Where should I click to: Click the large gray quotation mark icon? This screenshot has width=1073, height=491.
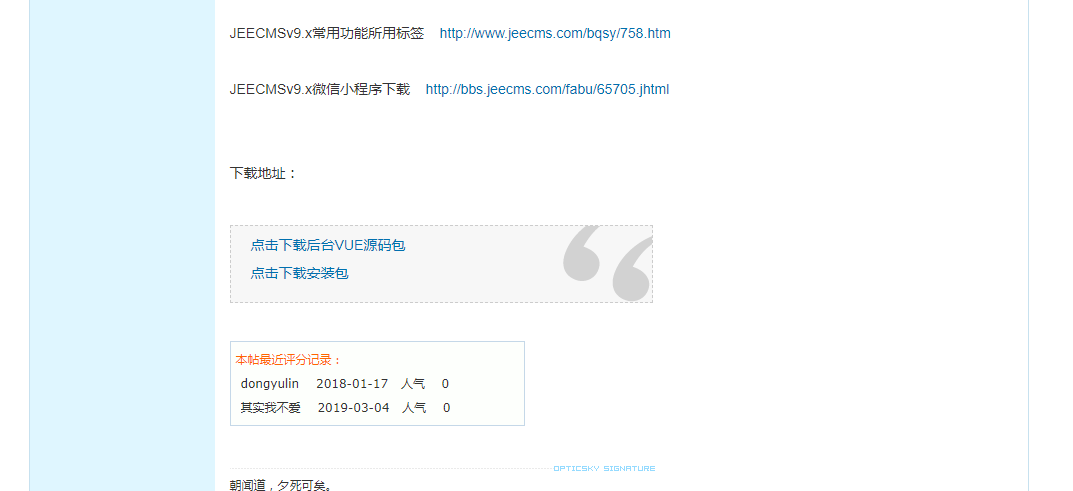[607, 263]
